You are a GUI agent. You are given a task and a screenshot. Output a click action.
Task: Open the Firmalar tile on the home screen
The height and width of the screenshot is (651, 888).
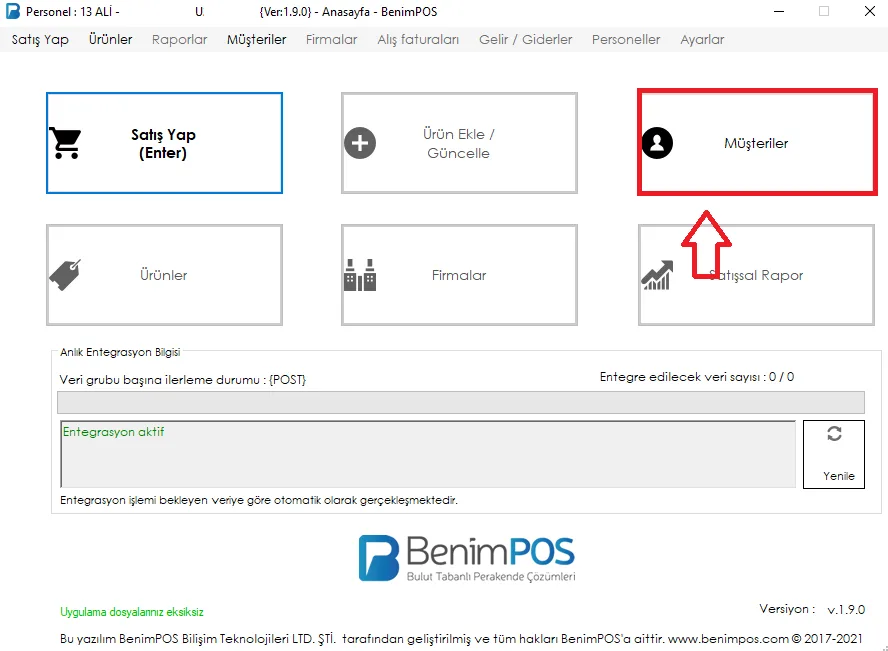tap(459, 275)
